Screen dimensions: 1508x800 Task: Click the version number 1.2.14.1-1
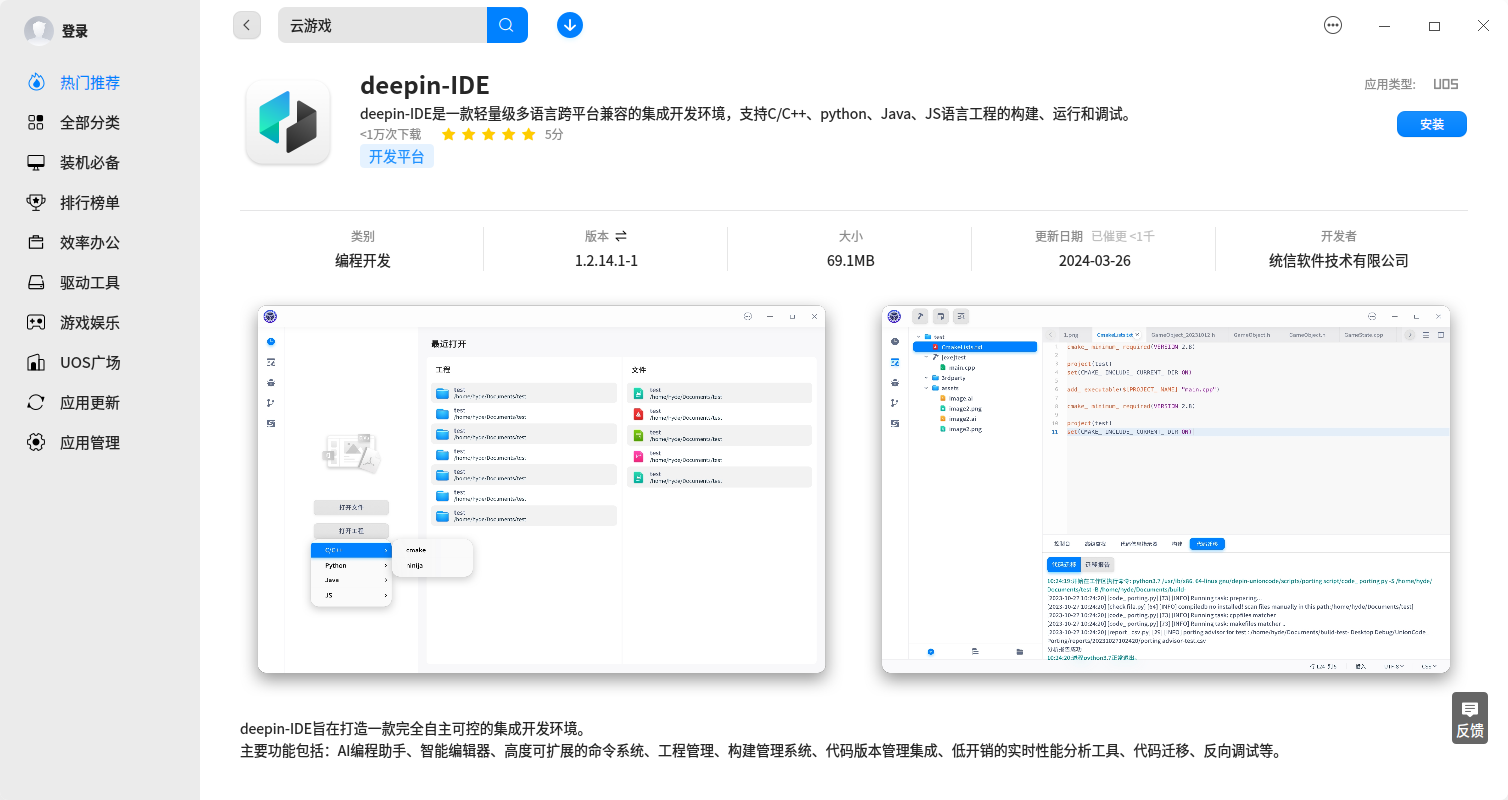[606, 260]
